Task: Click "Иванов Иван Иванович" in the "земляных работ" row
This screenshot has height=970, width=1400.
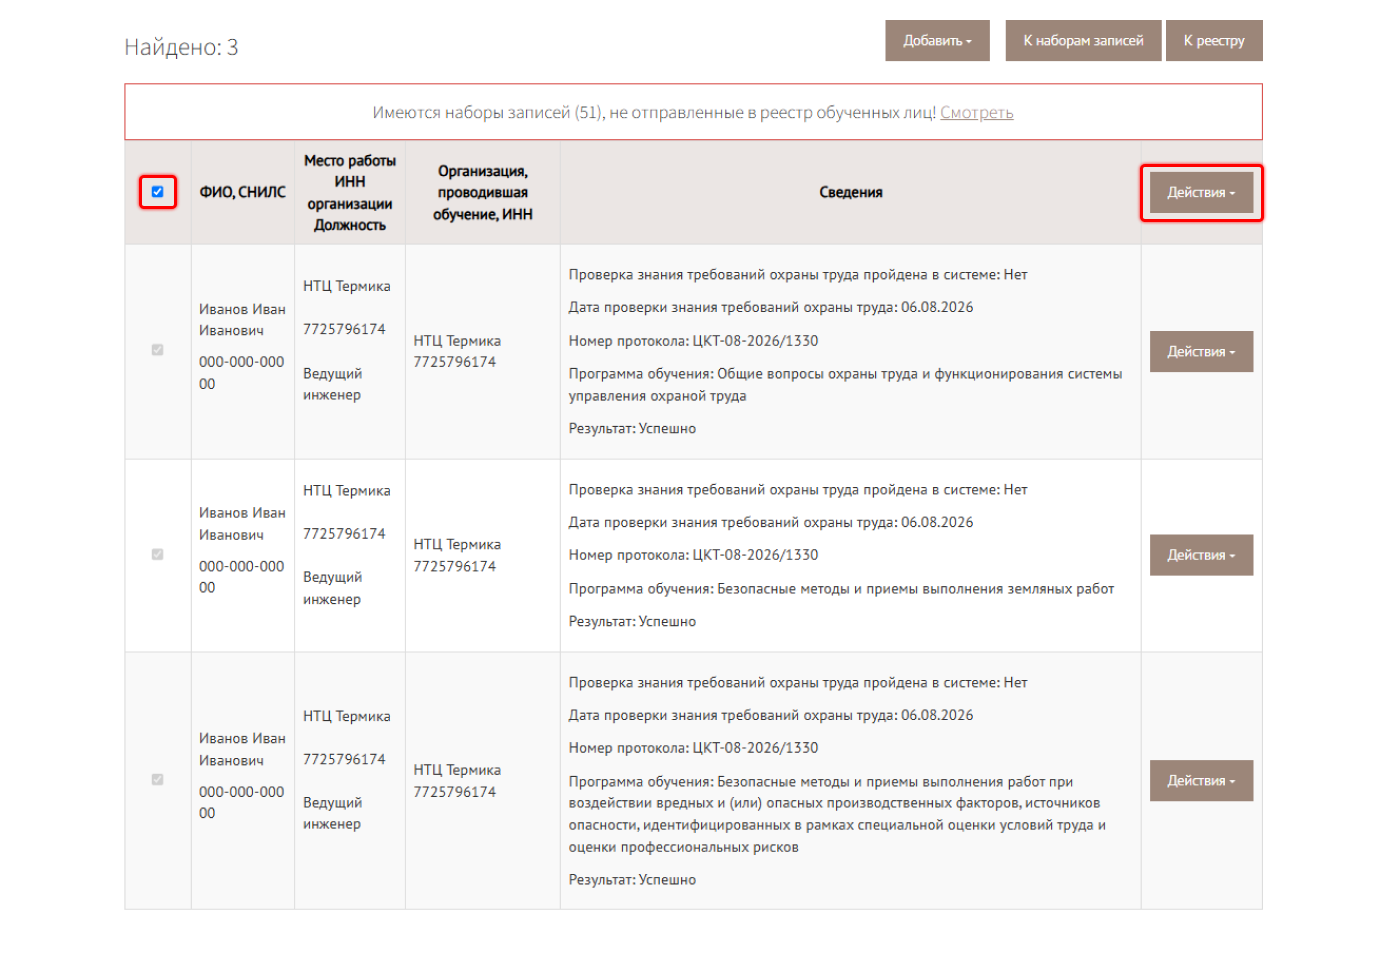Action: (242, 524)
